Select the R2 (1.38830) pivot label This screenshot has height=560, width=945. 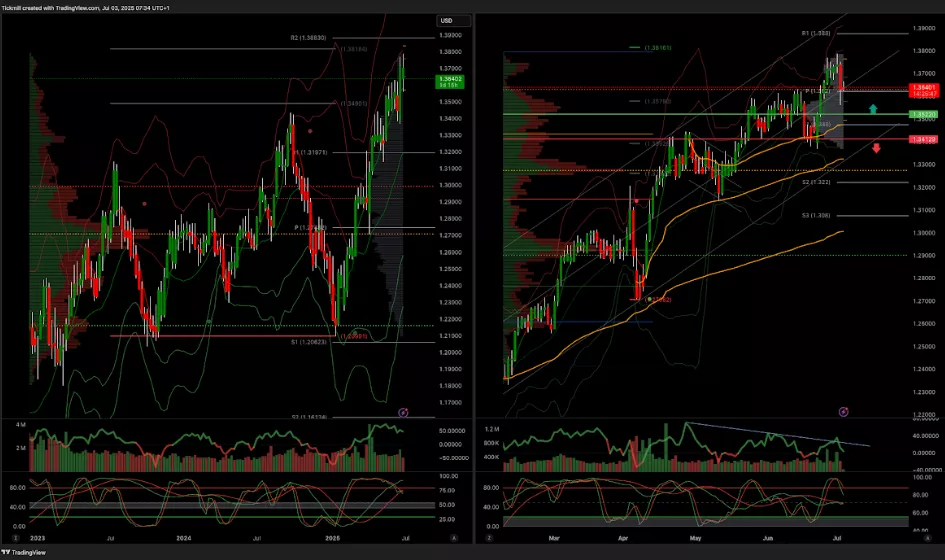(309, 38)
